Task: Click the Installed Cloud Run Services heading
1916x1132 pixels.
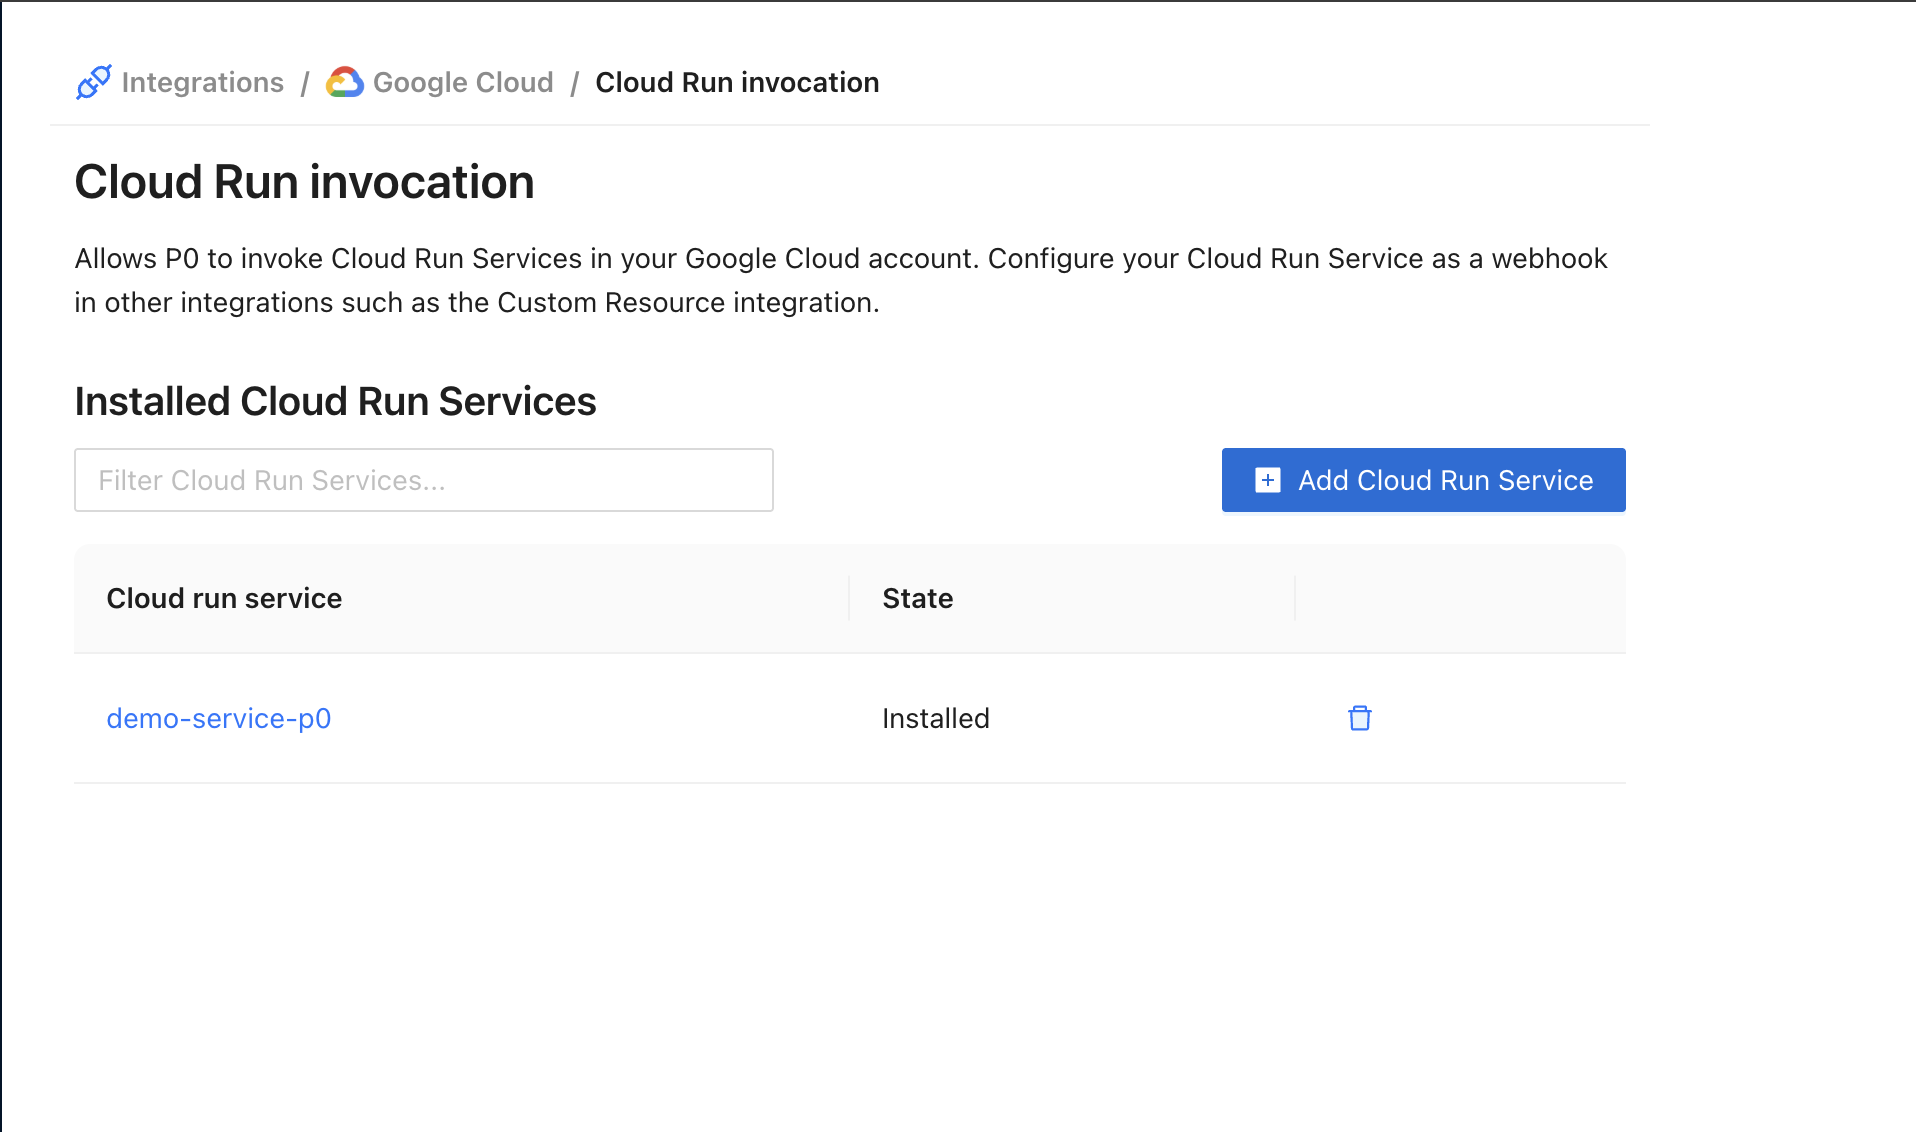Action: pyautogui.click(x=335, y=402)
